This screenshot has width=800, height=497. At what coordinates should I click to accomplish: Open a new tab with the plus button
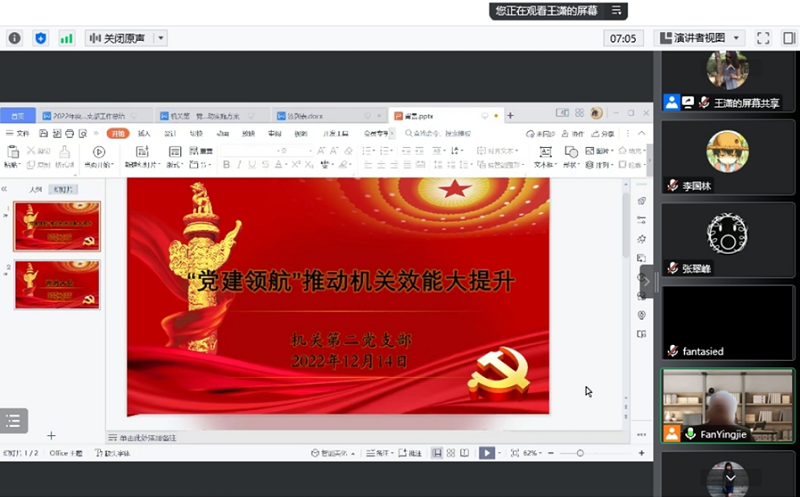coord(510,116)
